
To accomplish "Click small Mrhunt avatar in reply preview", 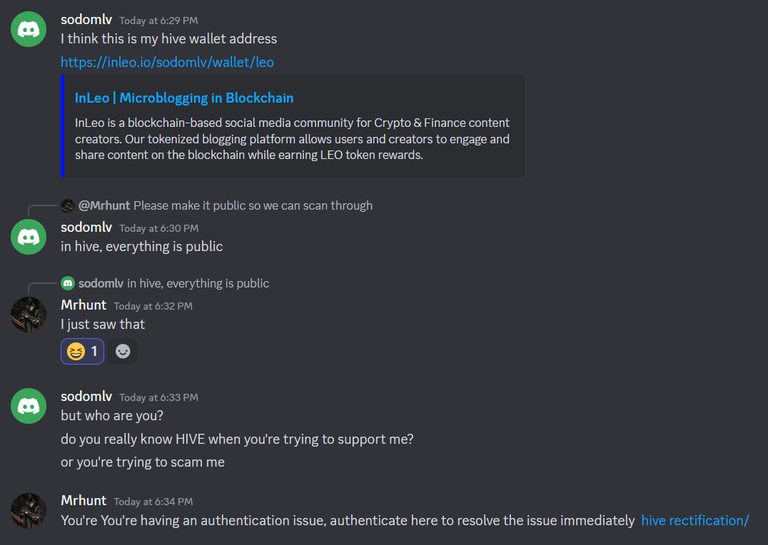I will (68, 206).
